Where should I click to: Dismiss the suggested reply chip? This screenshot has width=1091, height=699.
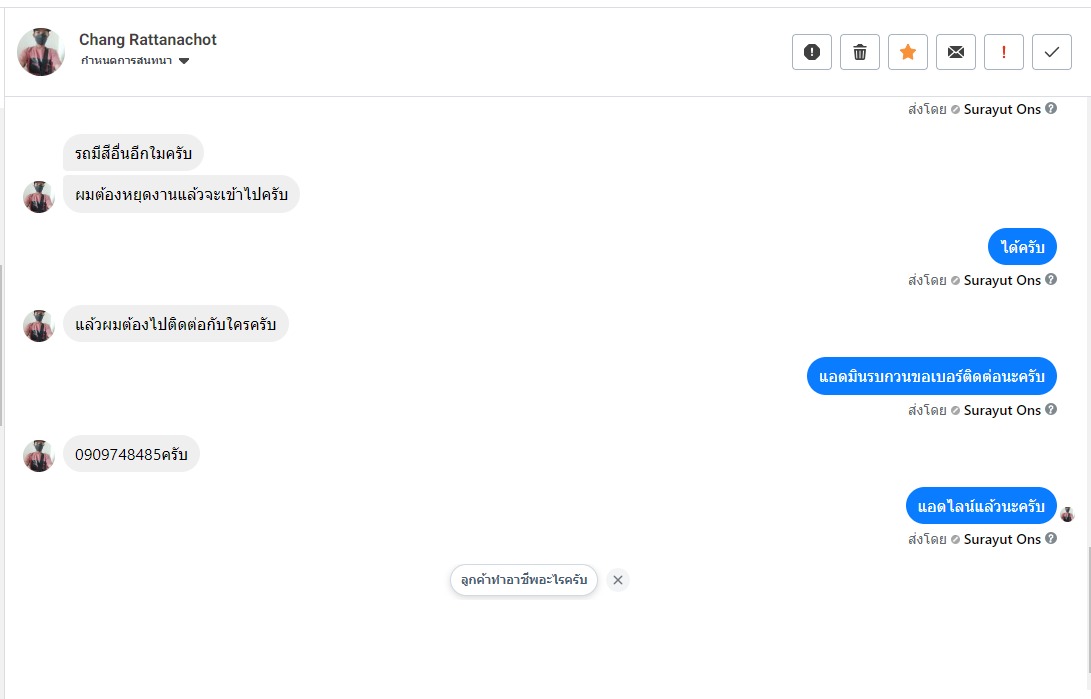618,580
